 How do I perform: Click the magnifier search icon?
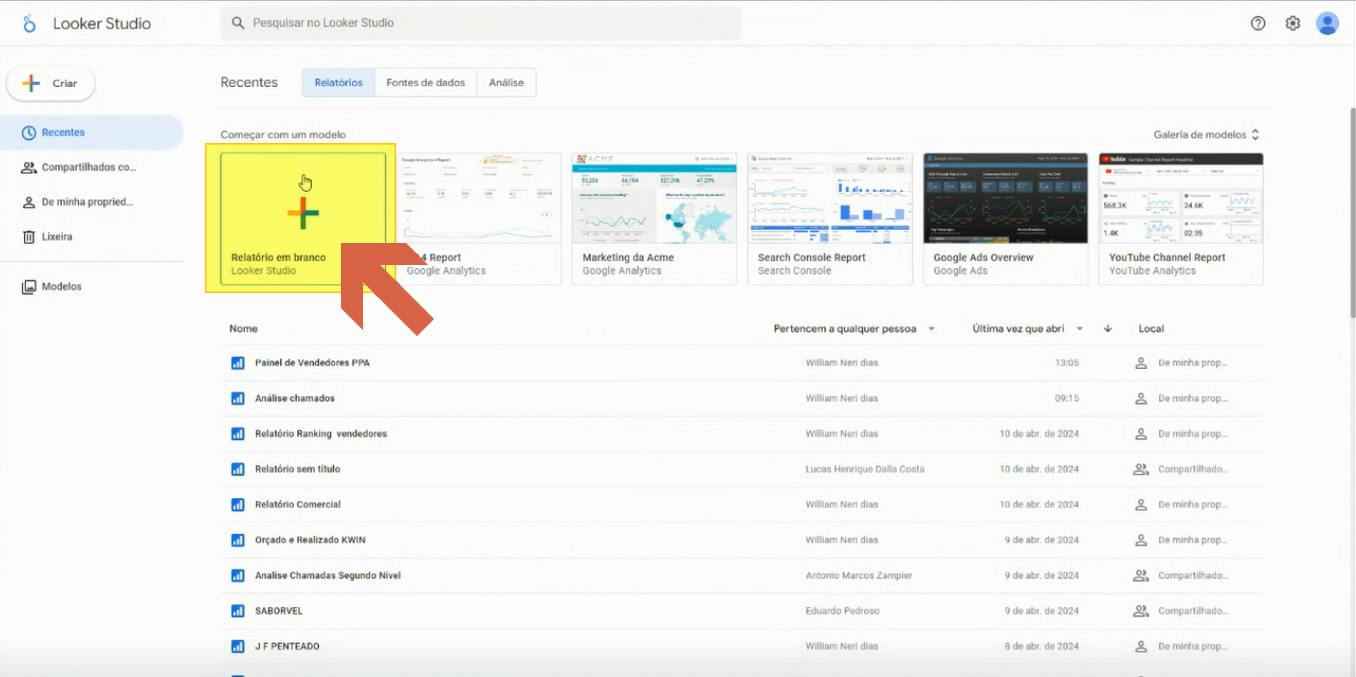click(238, 22)
